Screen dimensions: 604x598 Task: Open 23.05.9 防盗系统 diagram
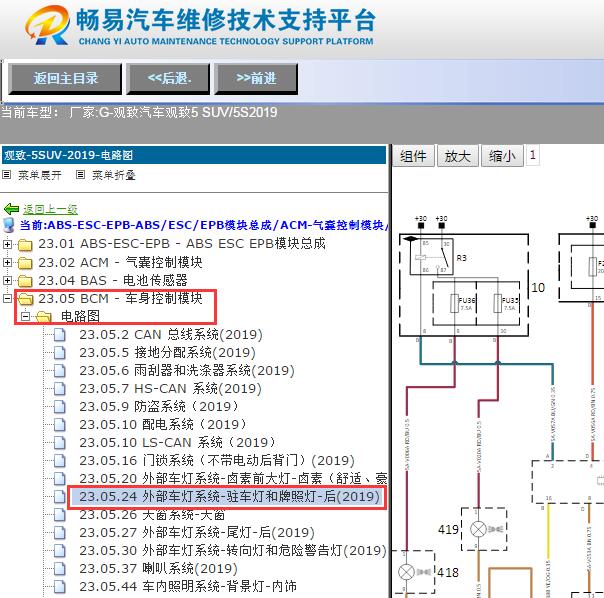click(x=158, y=406)
